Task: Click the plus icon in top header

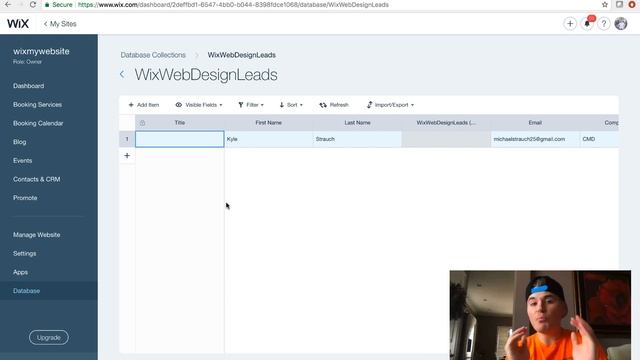Action: click(x=570, y=24)
